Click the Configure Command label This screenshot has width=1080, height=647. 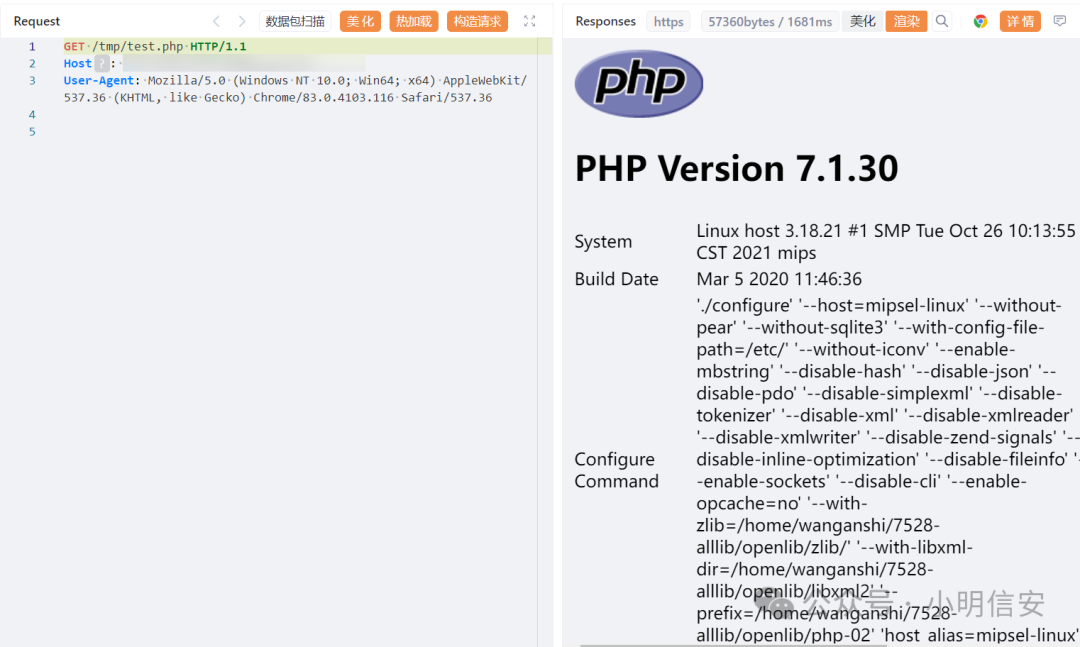[x=616, y=470]
